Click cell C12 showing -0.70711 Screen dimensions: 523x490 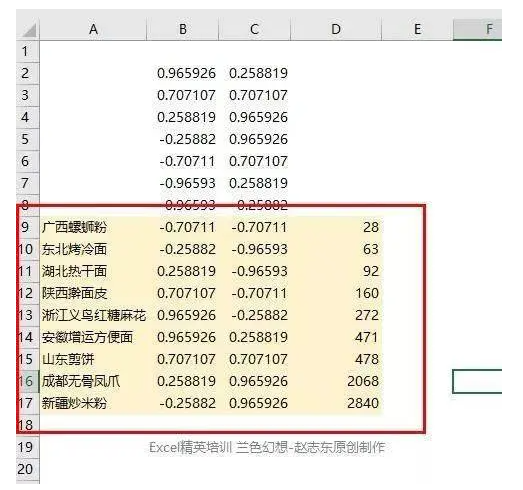tap(254, 294)
